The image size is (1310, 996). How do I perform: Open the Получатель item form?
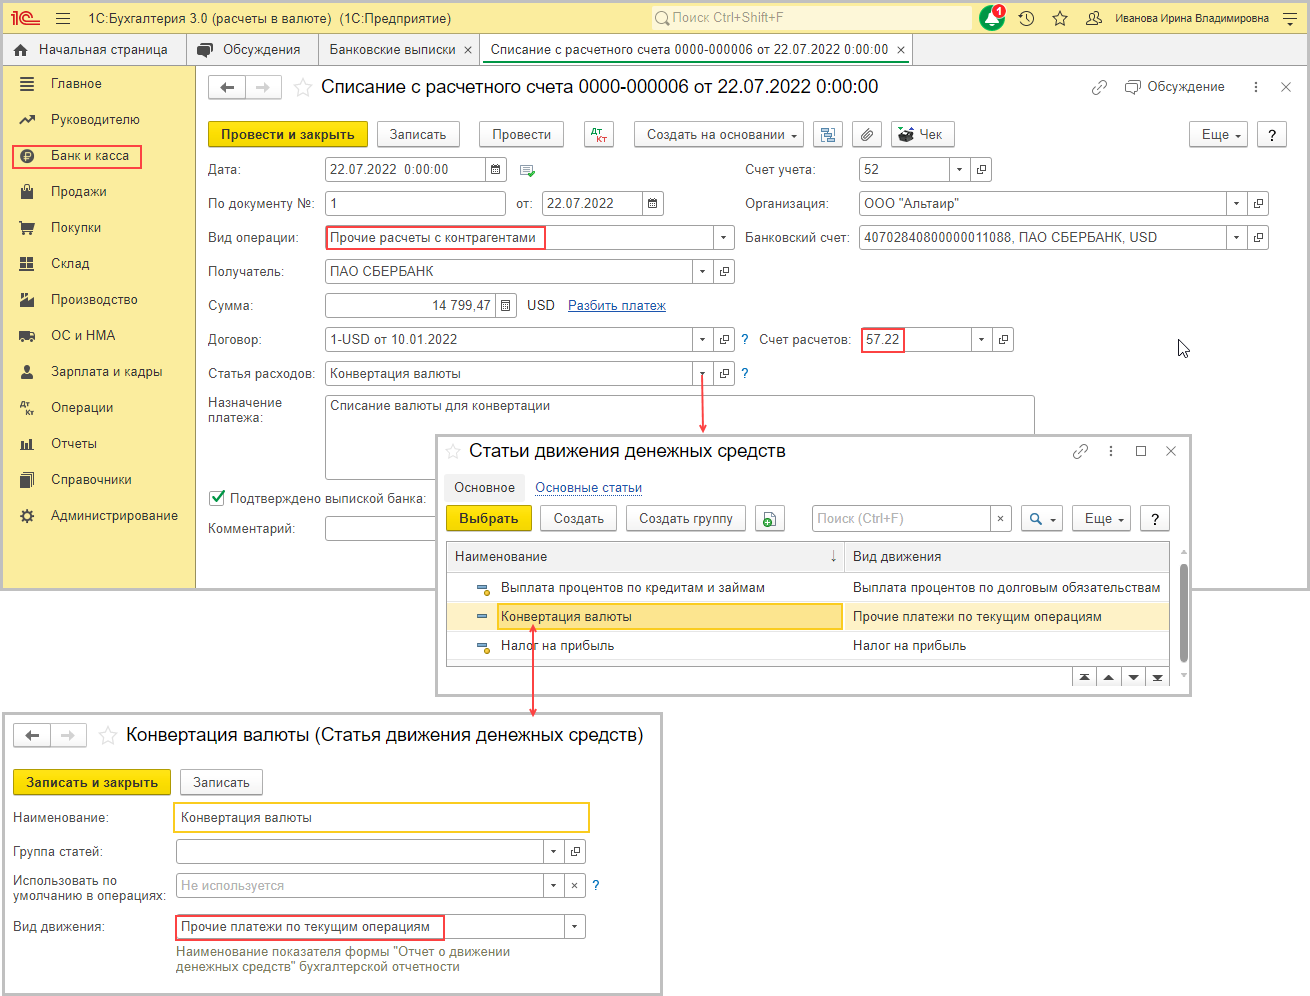(x=724, y=272)
